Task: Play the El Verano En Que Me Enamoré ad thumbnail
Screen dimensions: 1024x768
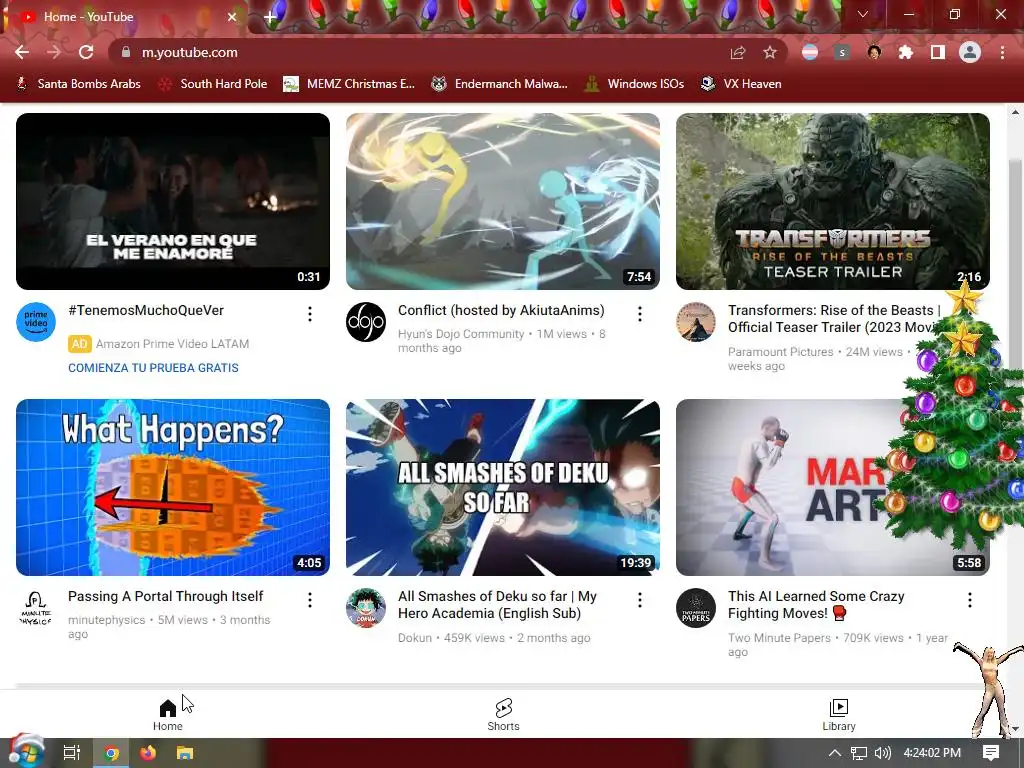Action: (173, 201)
